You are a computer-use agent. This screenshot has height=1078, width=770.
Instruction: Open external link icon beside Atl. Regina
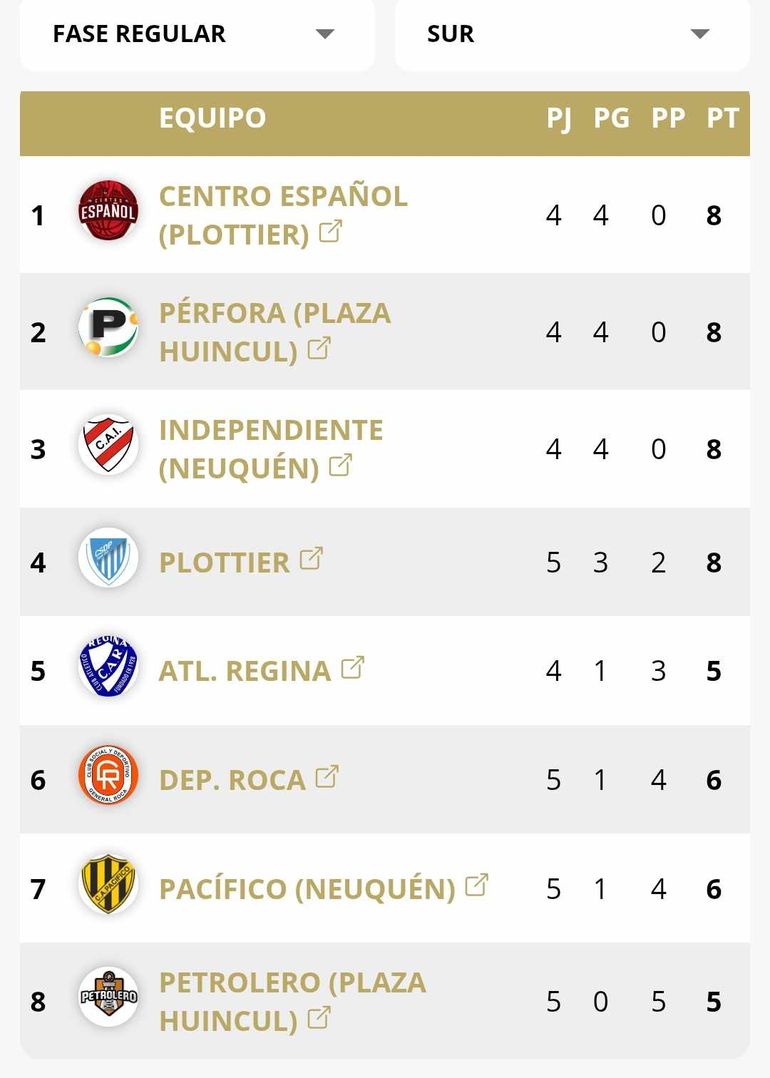(353, 668)
